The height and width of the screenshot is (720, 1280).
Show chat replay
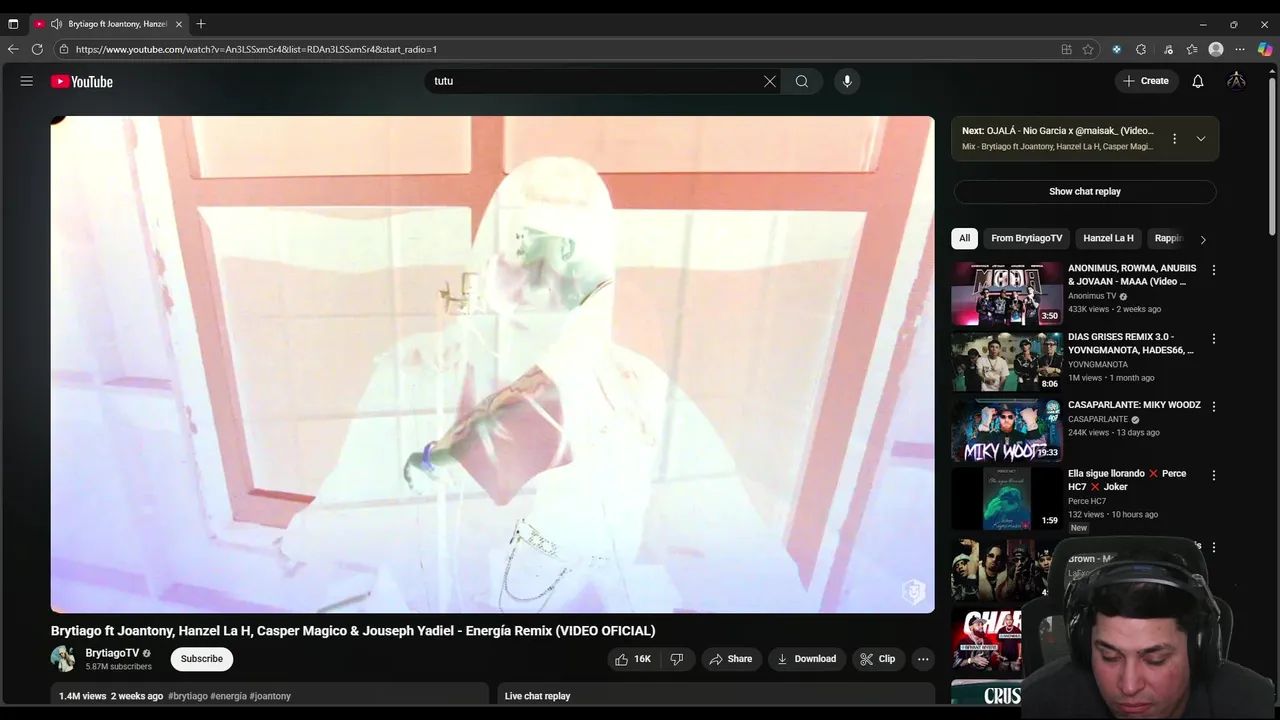pyautogui.click(x=1085, y=191)
